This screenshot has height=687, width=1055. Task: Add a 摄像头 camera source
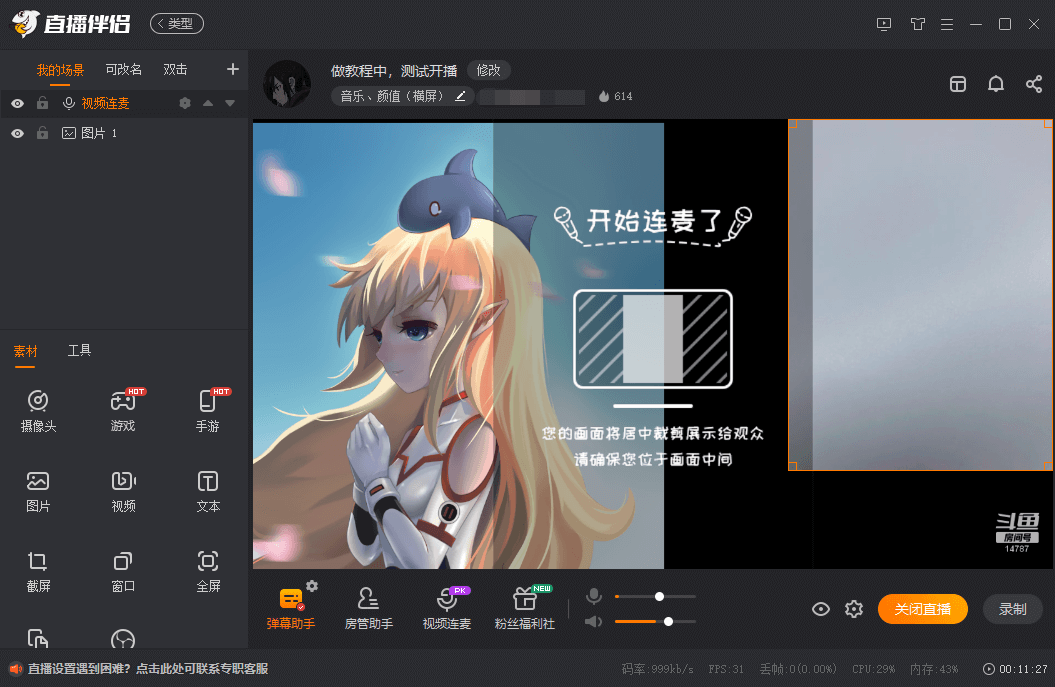38,410
